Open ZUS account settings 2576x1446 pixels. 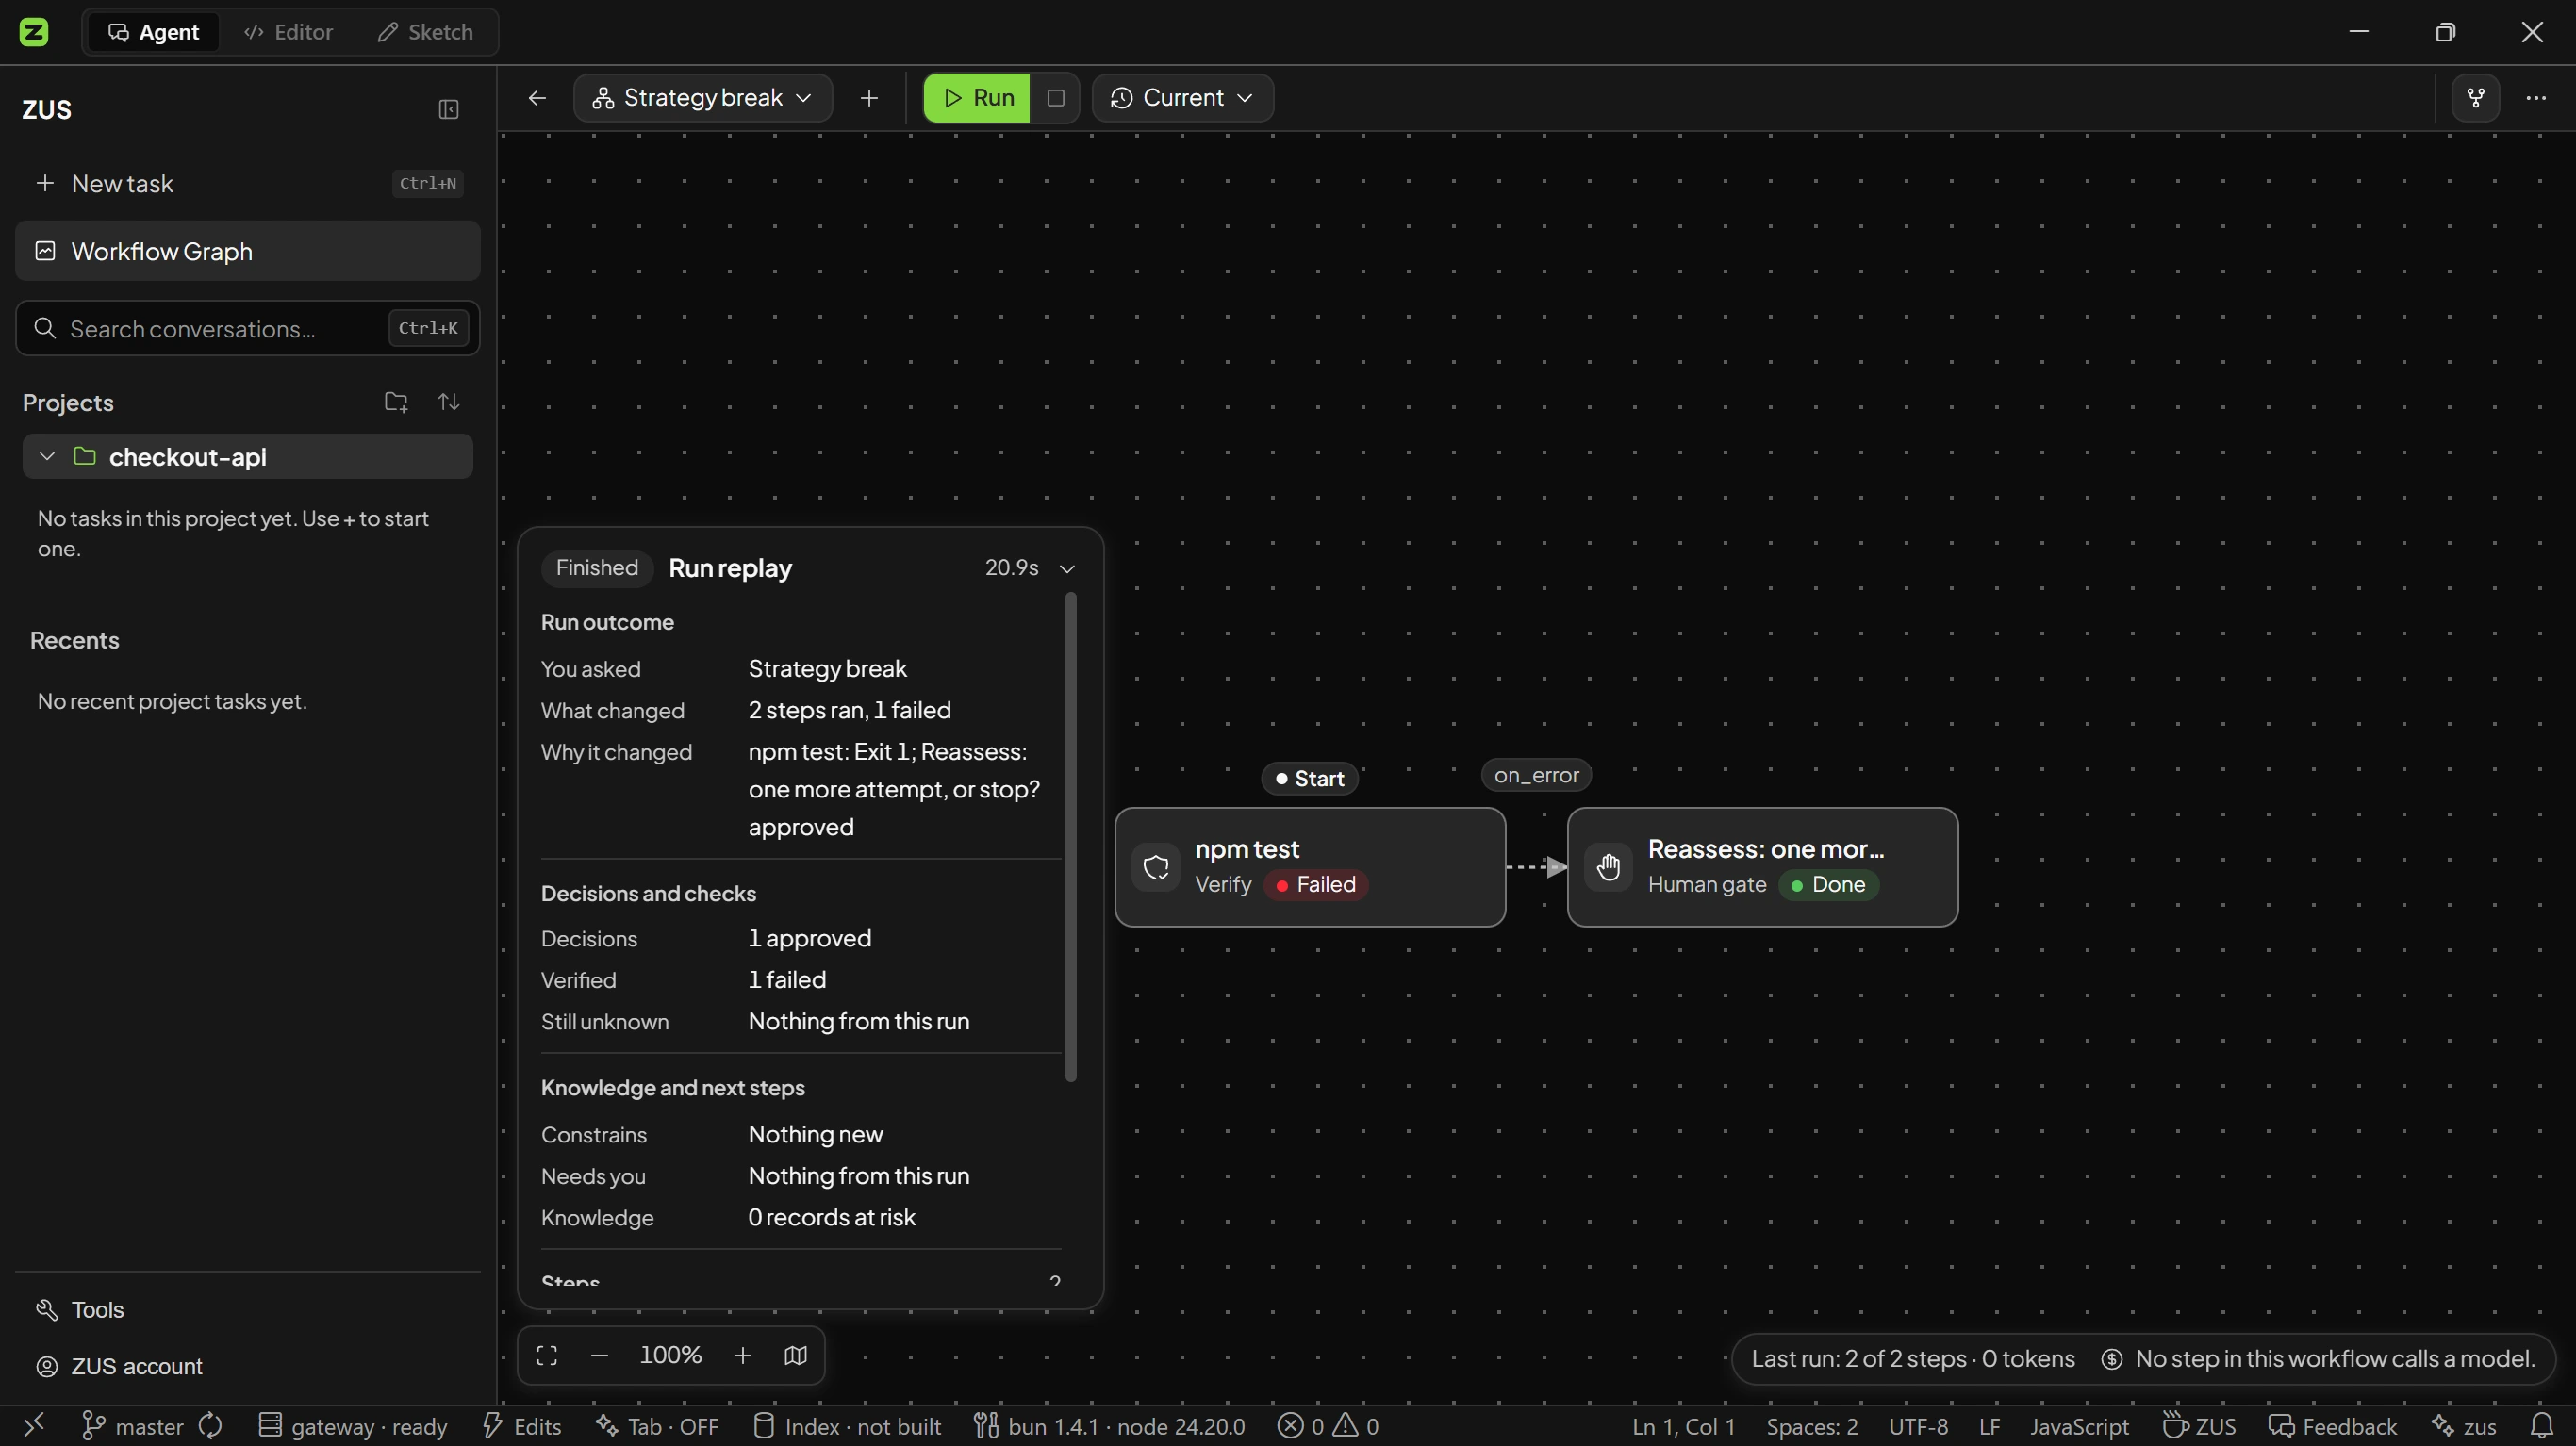[119, 1366]
